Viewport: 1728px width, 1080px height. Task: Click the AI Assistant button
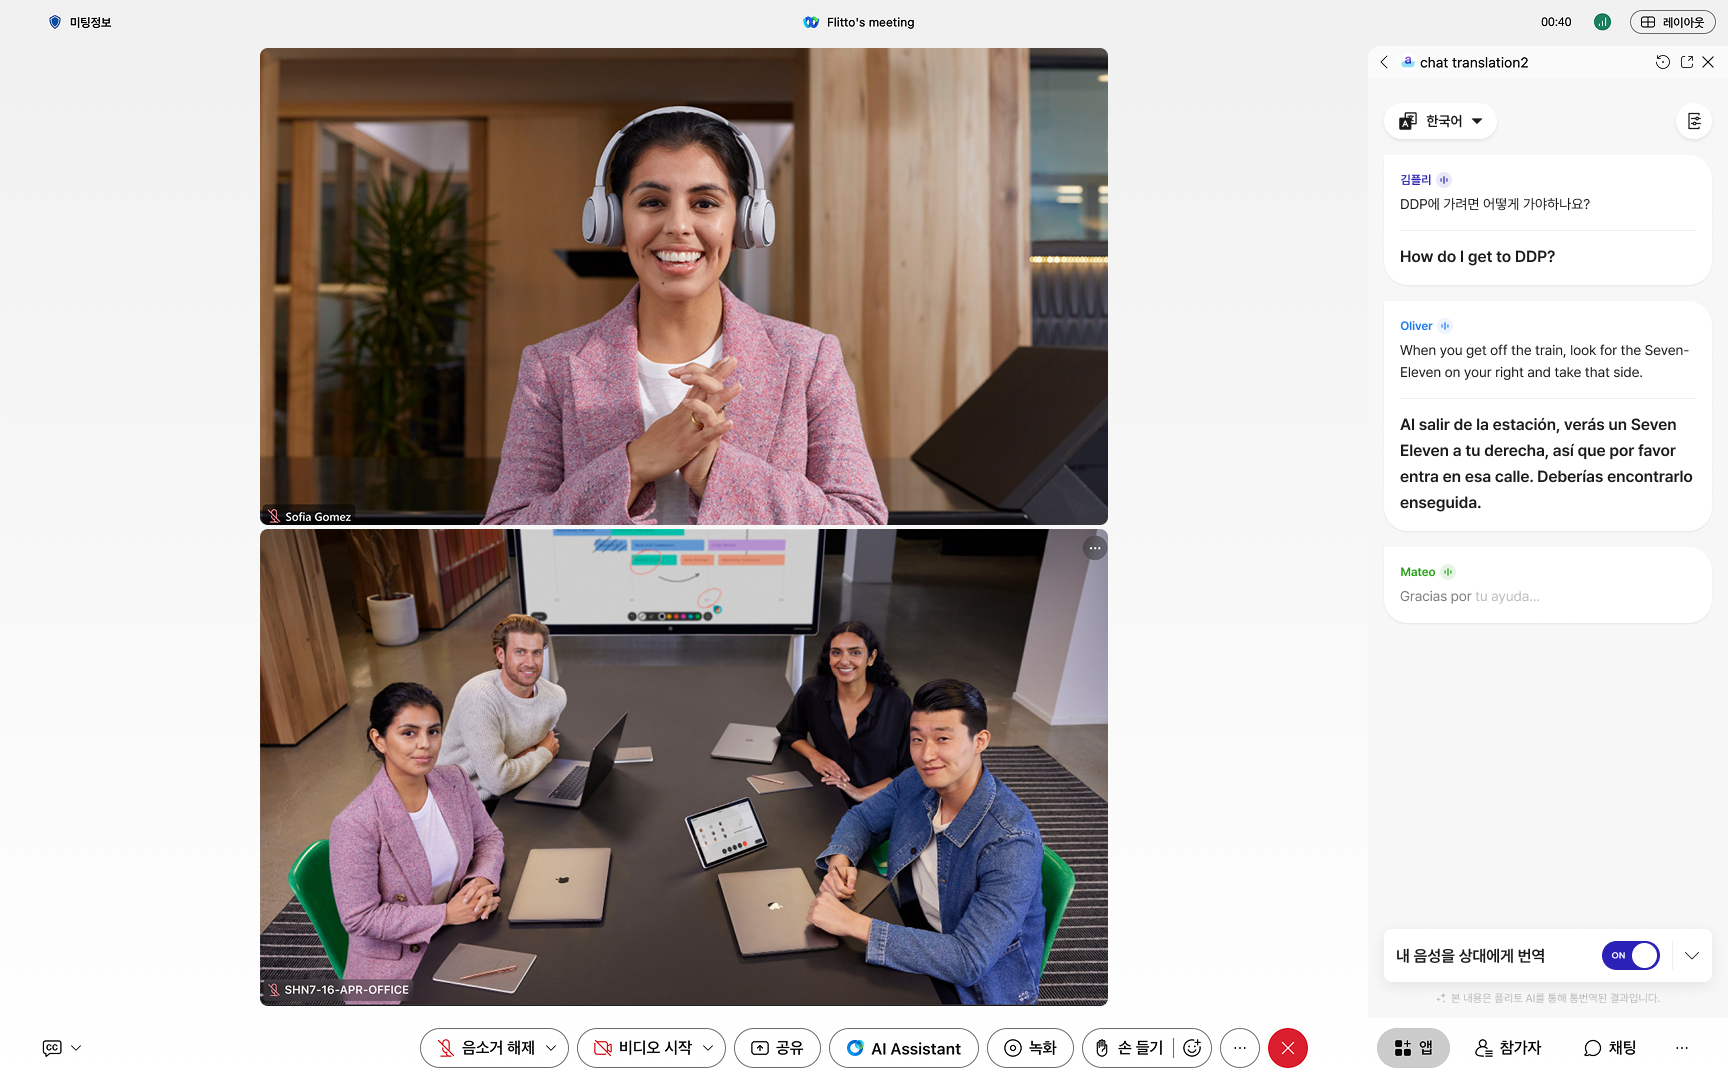[x=904, y=1048]
